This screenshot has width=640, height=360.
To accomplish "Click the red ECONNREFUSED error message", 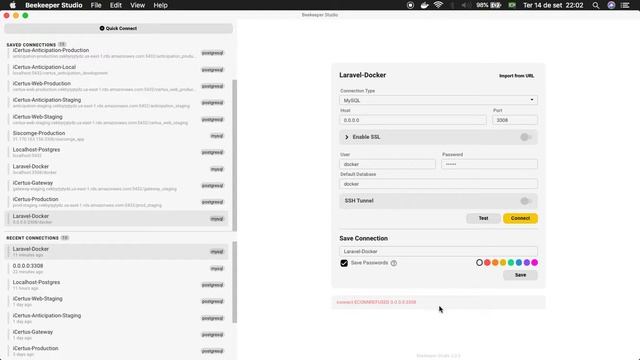I will pos(376,302).
